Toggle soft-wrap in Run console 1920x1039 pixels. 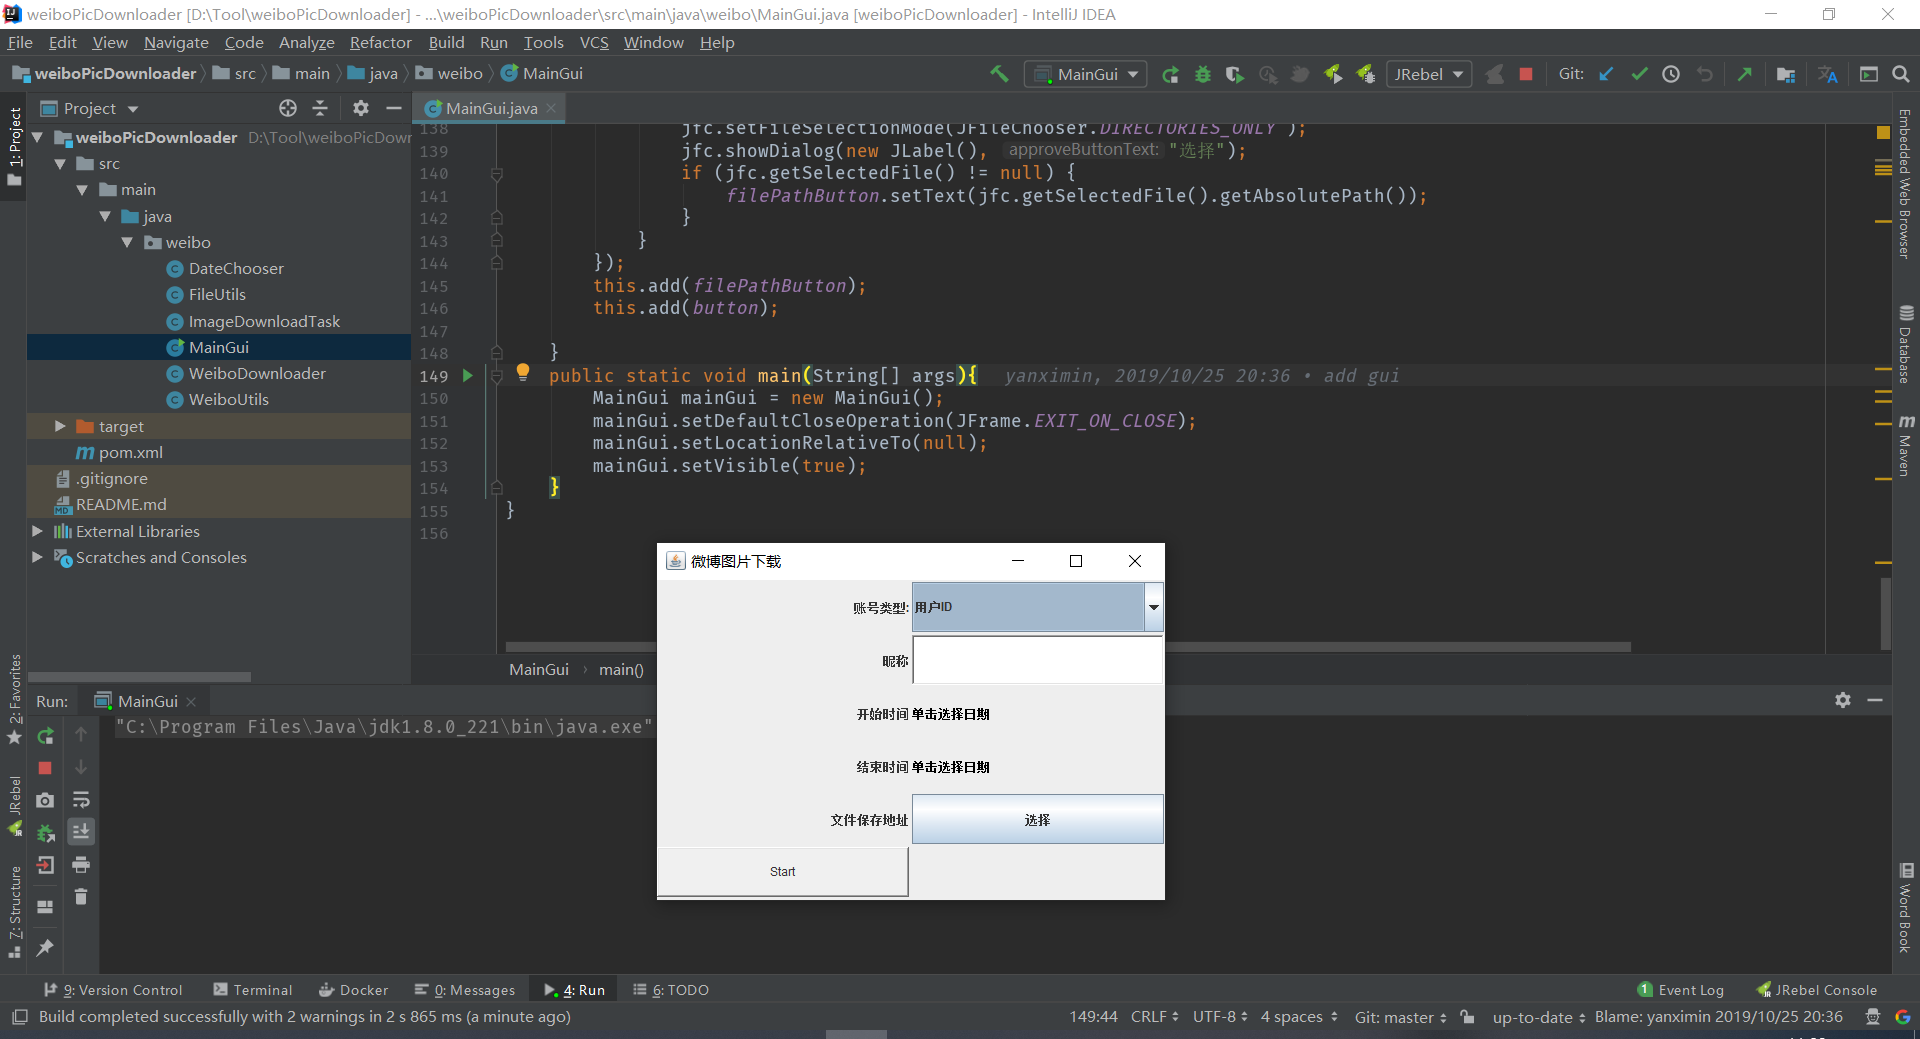pyautogui.click(x=81, y=800)
